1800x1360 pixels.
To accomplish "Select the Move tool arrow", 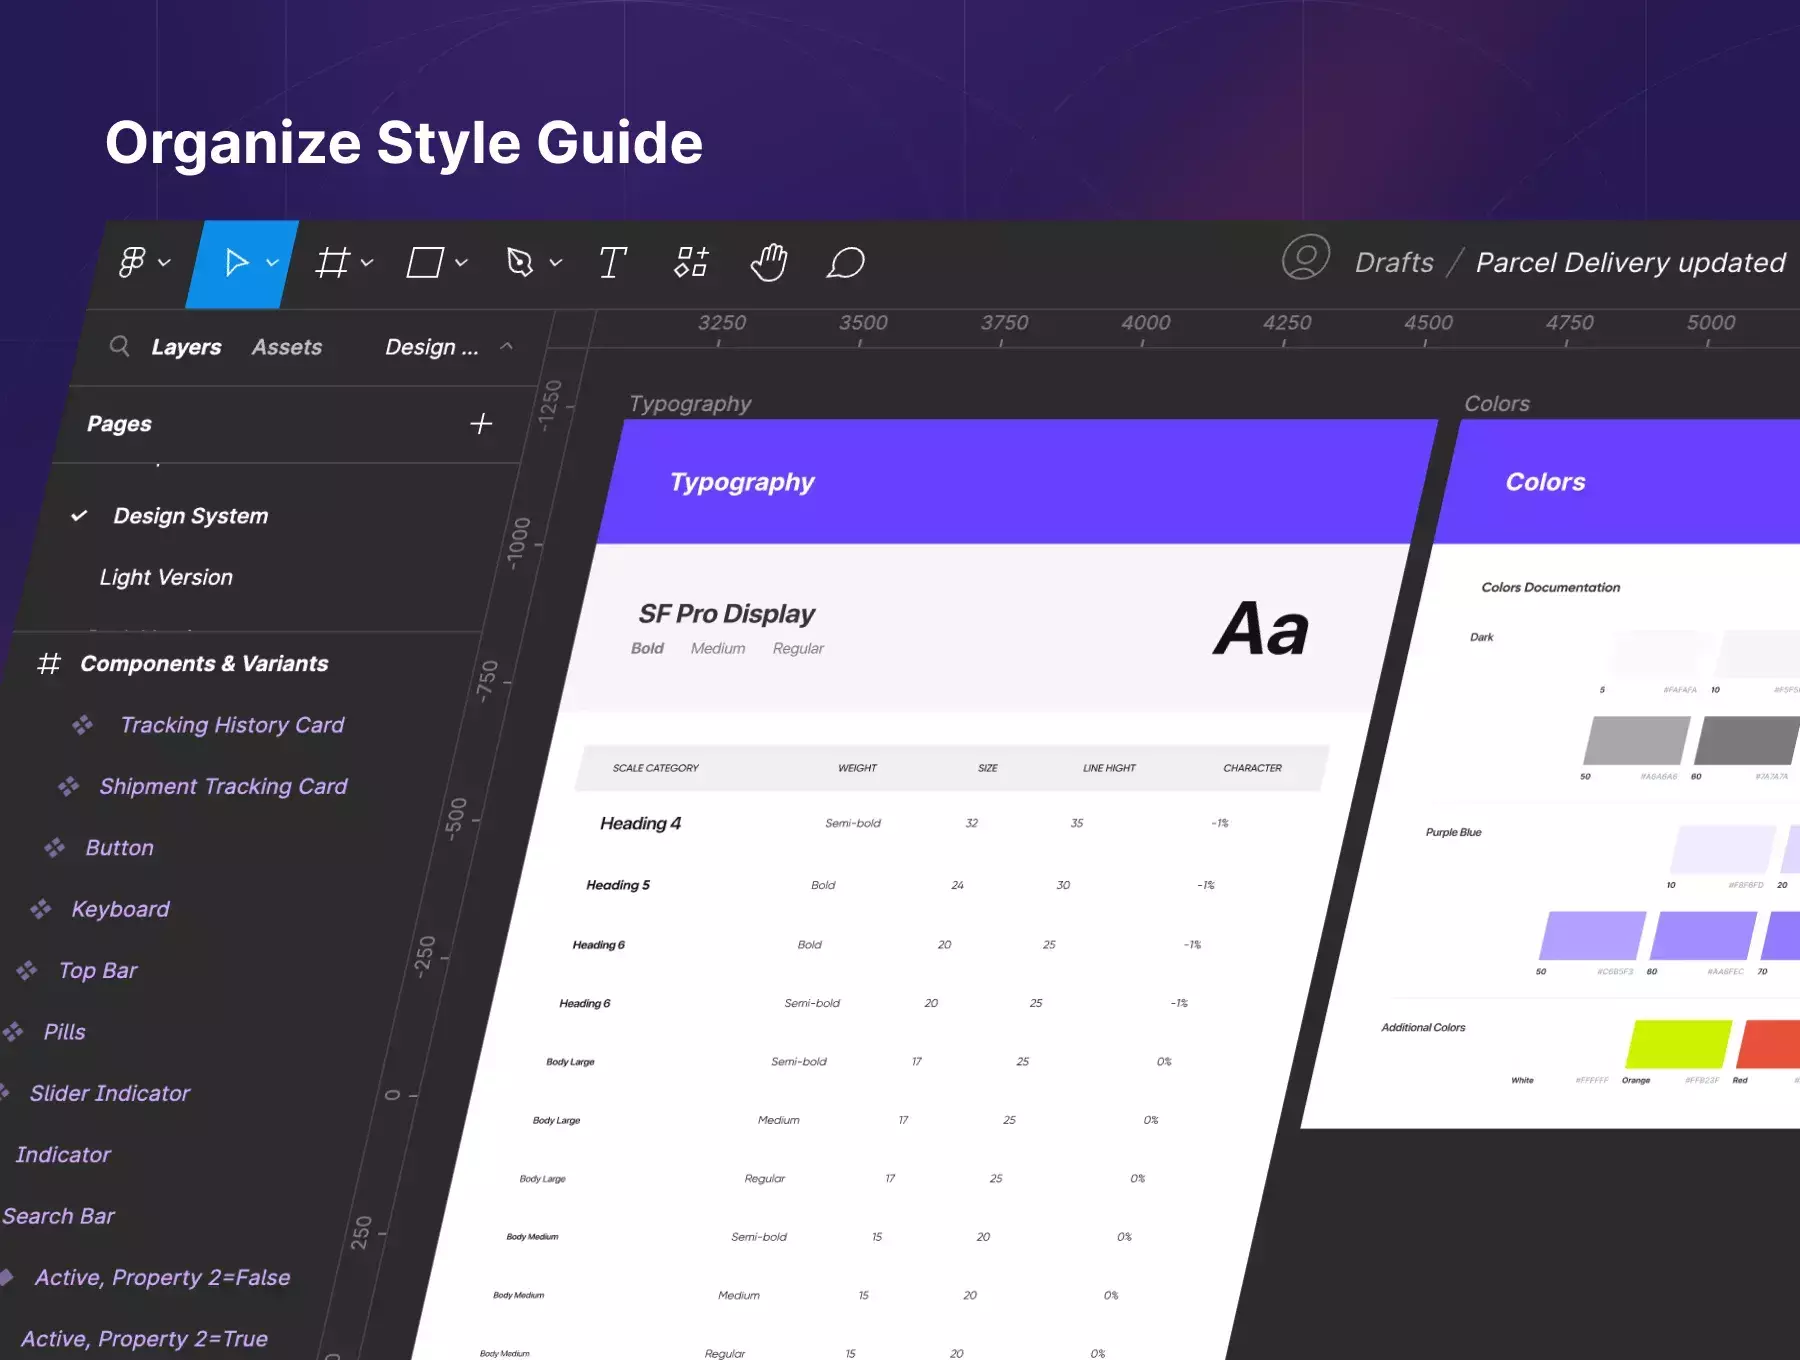I will (x=236, y=263).
